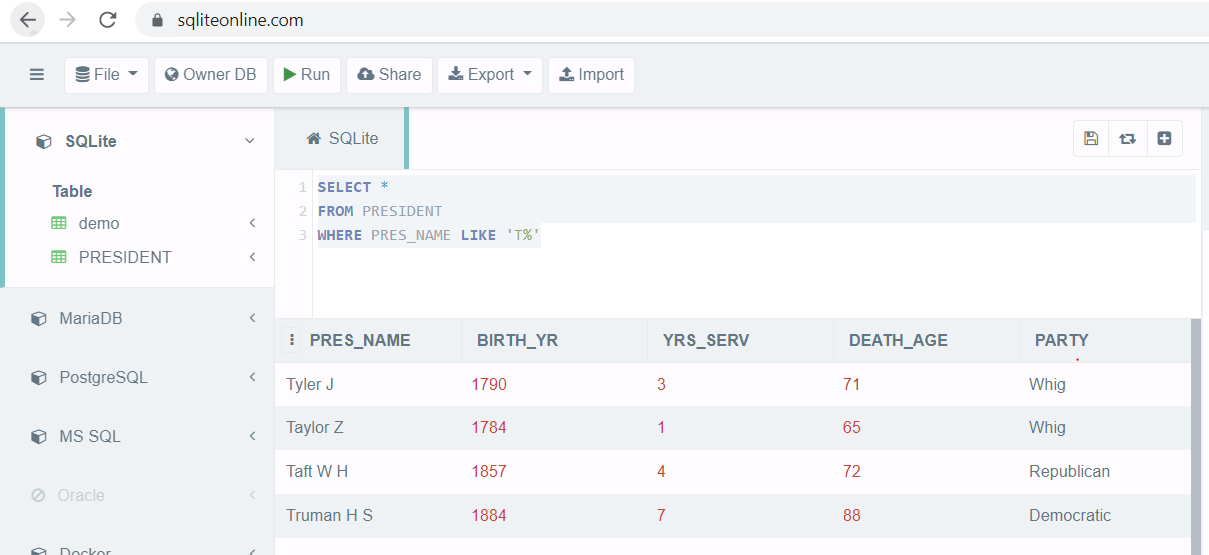
Task: Switch to the SQLite editor tab
Action: pyautogui.click(x=342, y=139)
